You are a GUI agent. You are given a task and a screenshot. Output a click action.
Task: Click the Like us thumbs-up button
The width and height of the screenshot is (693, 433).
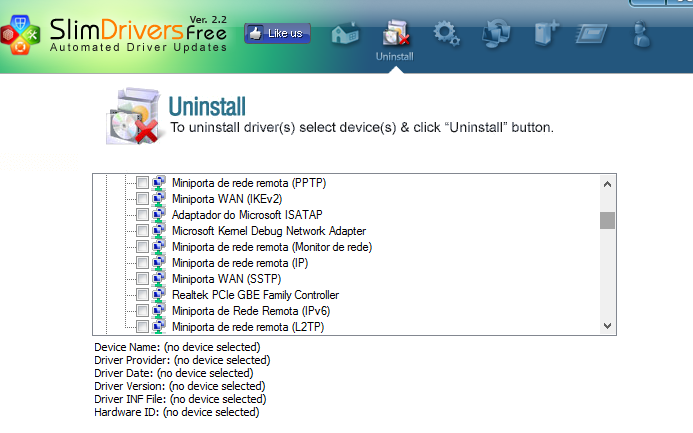[277, 33]
